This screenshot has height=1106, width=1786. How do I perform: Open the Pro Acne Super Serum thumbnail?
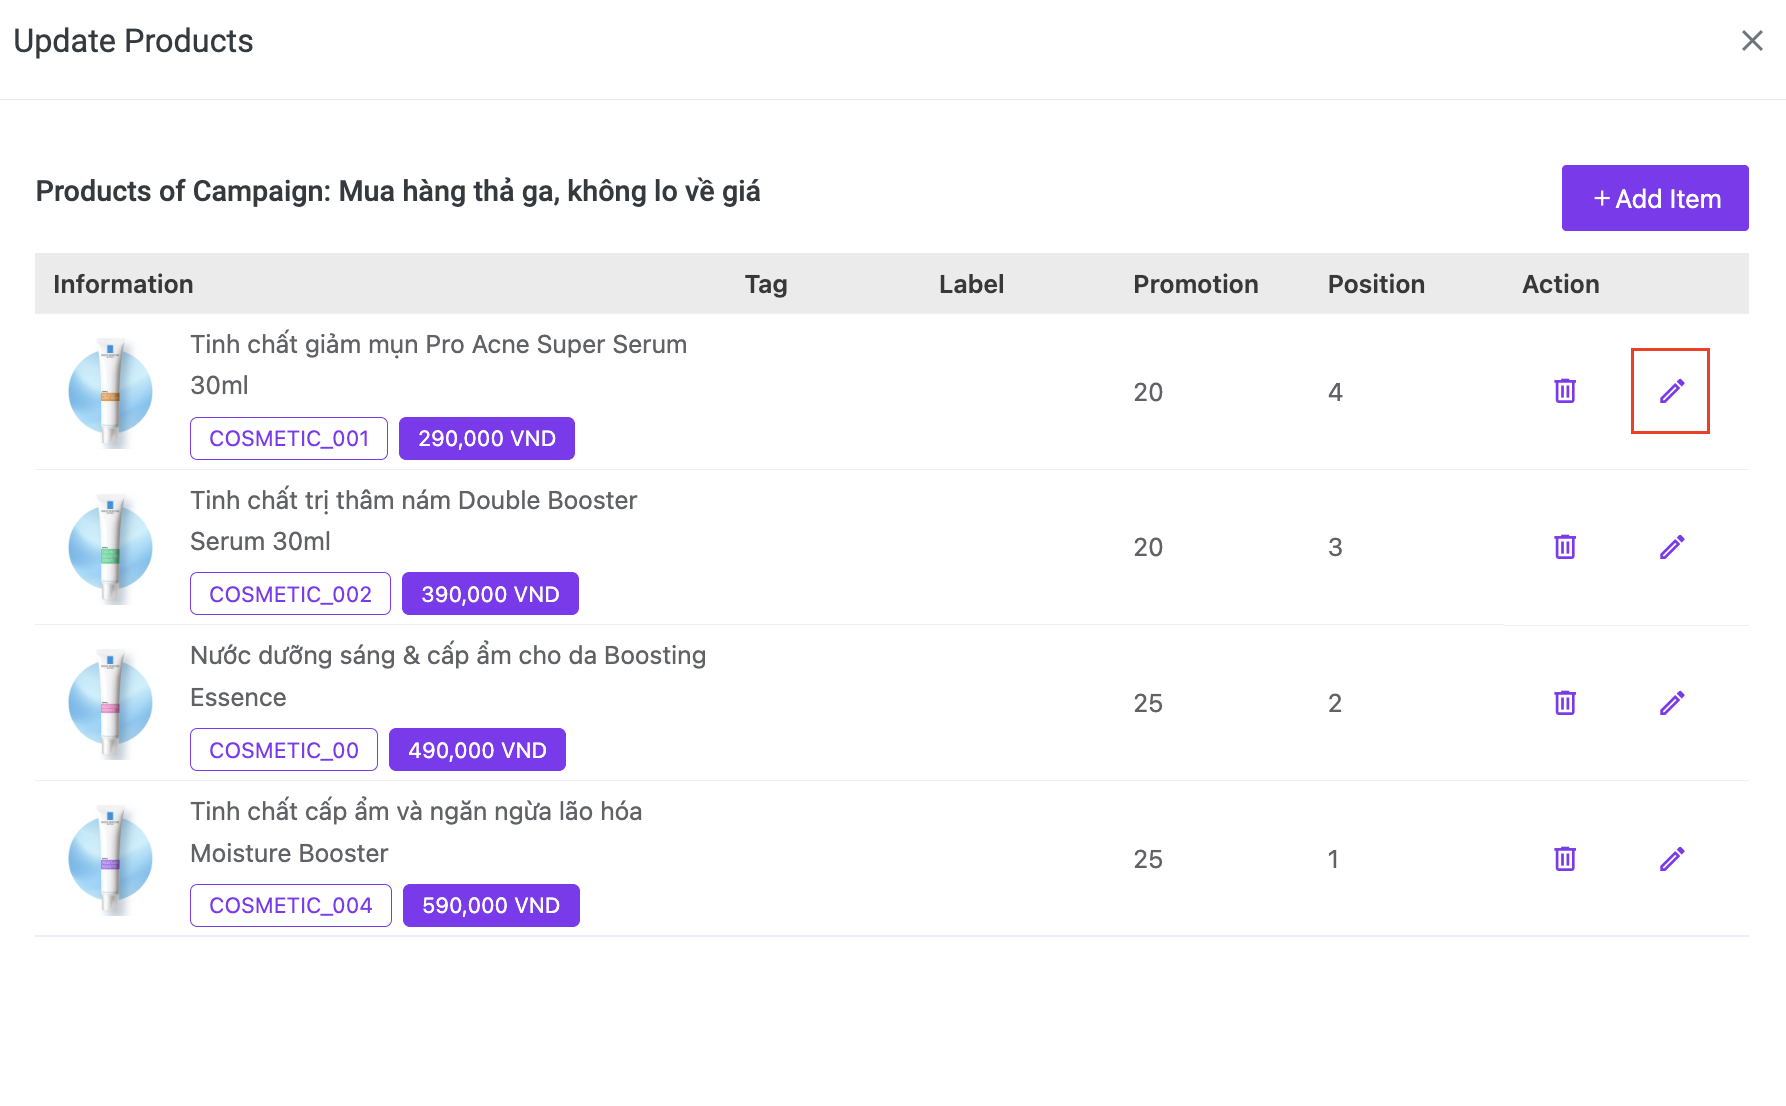[110, 392]
